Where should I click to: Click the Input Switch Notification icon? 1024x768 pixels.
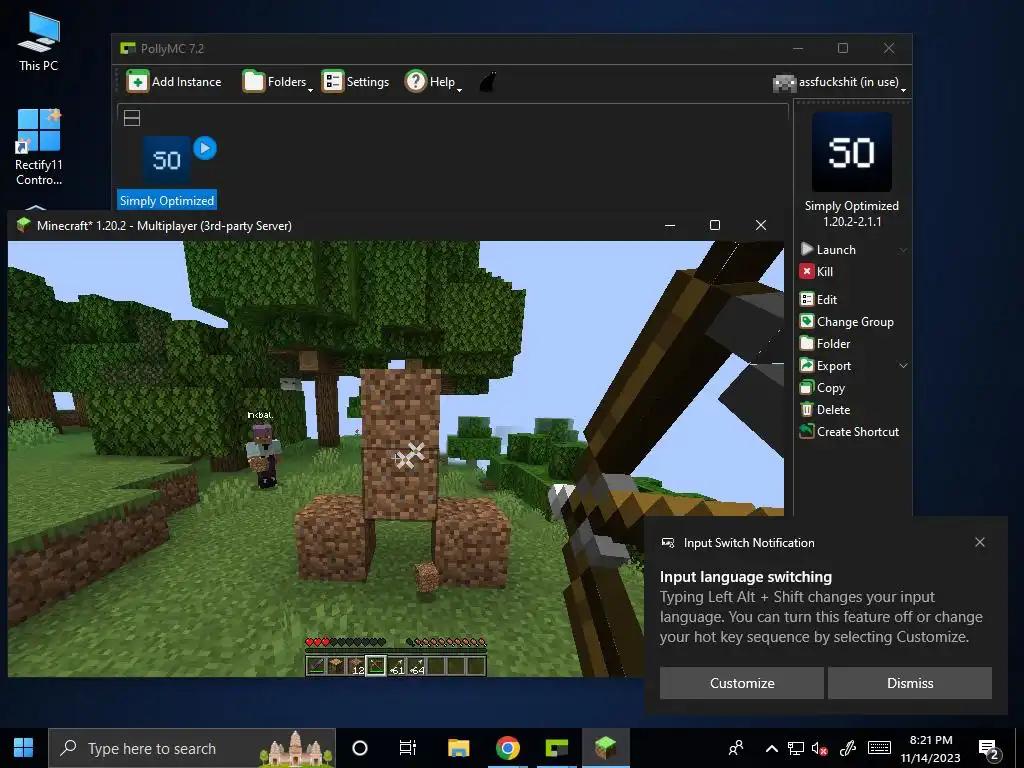[x=667, y=543]
